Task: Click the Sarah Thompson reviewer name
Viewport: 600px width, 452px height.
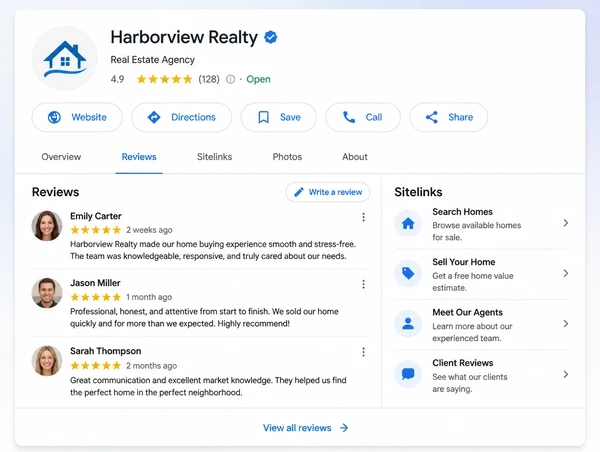Action: pos(106,351)
